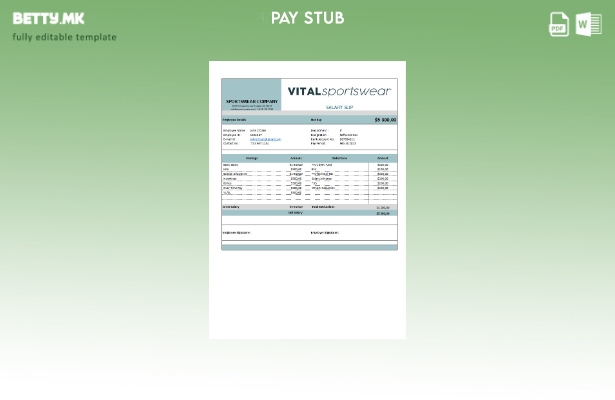Click the Word document format icon

(588, 24)
